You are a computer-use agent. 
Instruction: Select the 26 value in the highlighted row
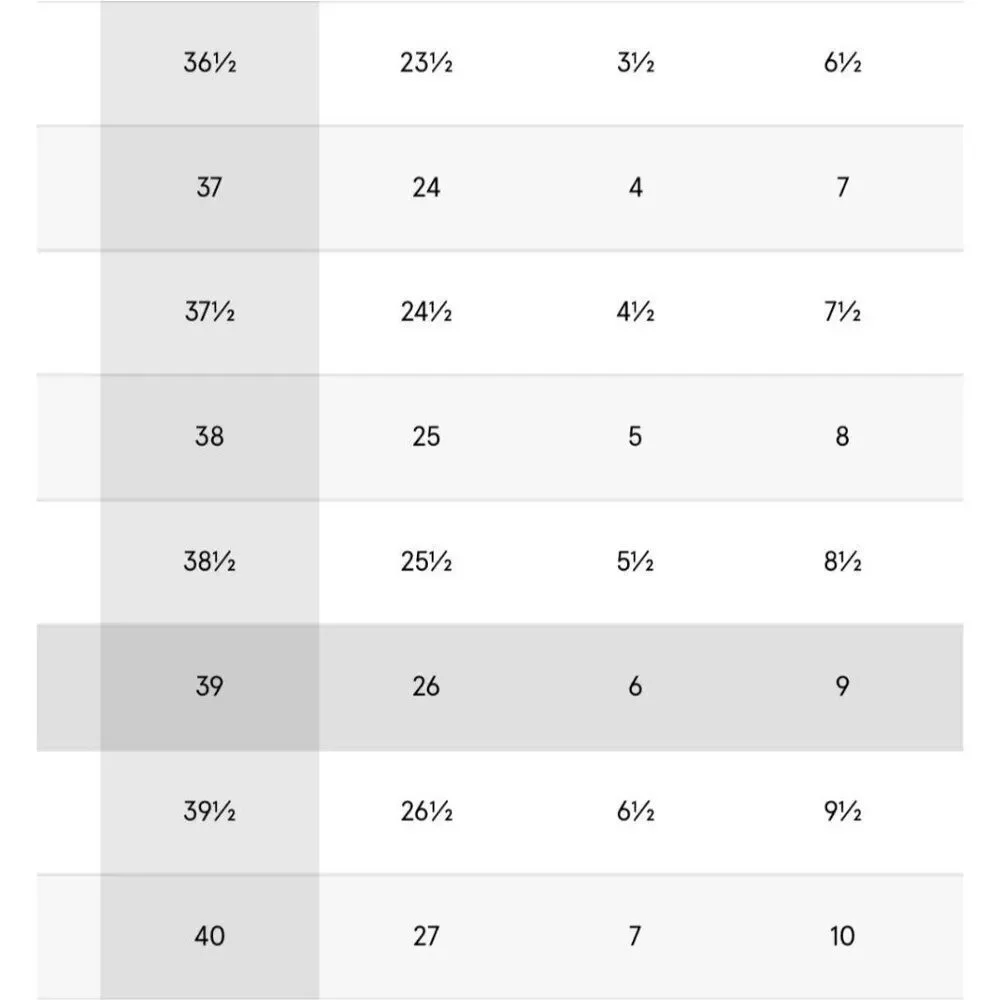pos(426,687)
